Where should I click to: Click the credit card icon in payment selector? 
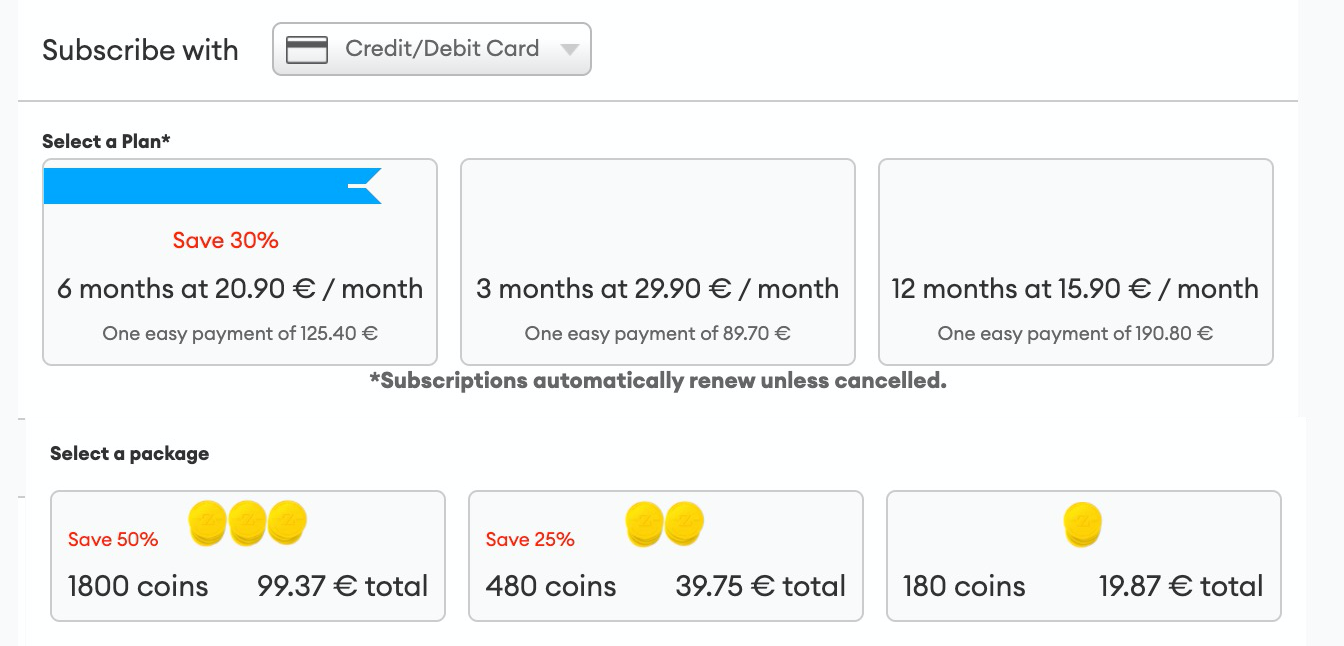307,50
